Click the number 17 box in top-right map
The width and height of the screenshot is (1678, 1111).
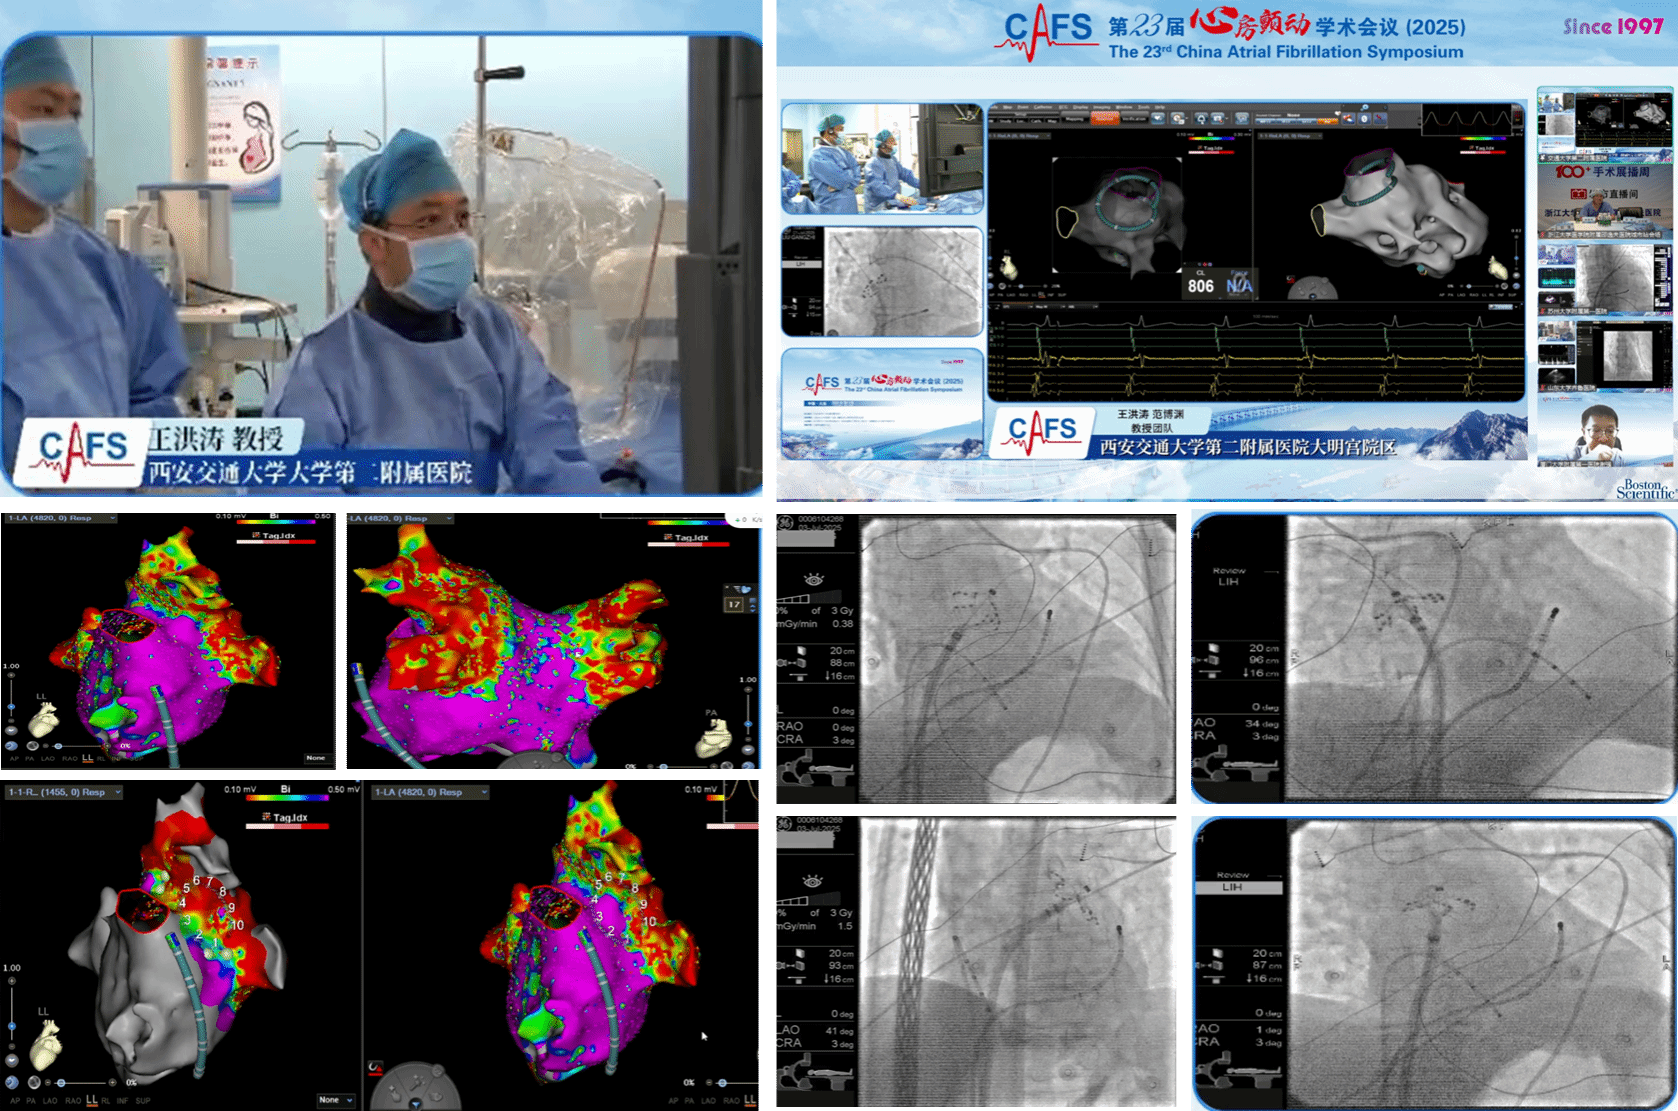tap(734, 604)
